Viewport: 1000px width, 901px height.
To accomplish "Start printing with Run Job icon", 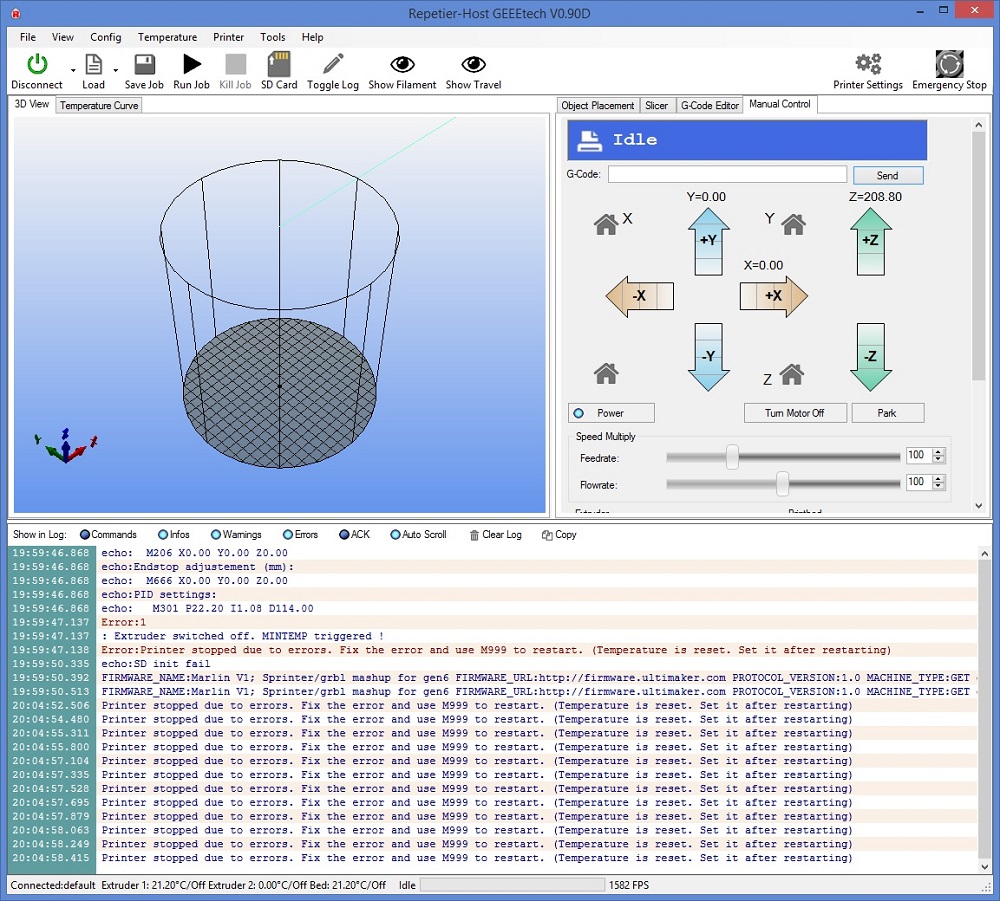I will click(191, 65).
